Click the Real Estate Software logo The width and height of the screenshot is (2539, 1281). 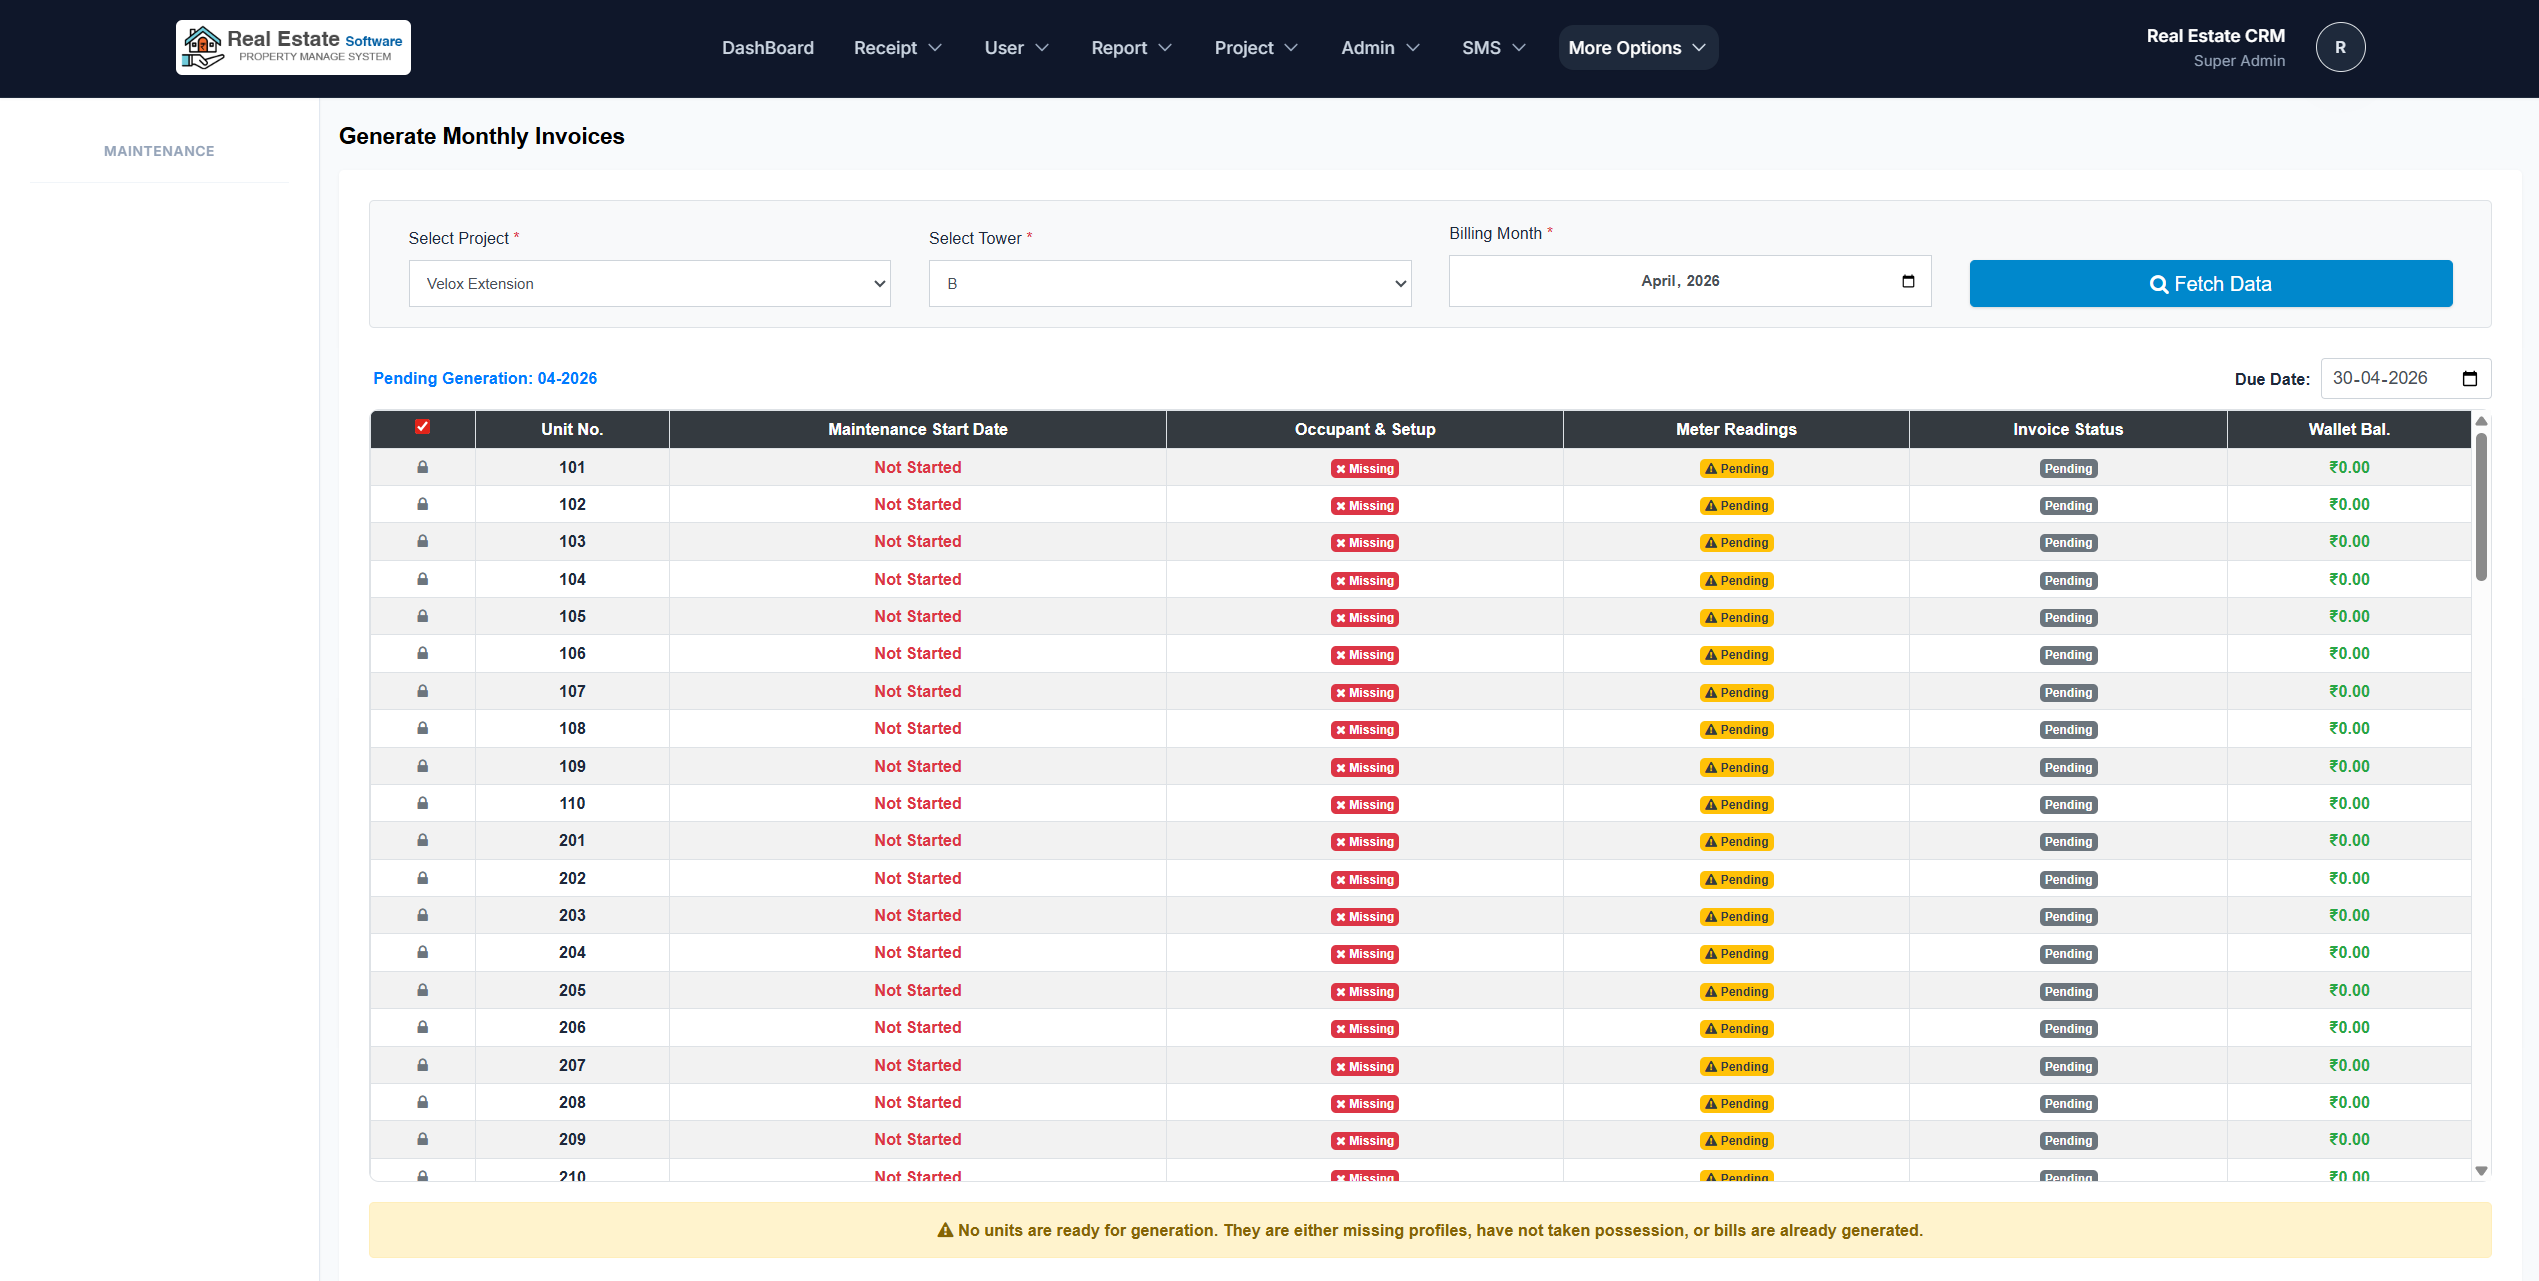[293, 47]
